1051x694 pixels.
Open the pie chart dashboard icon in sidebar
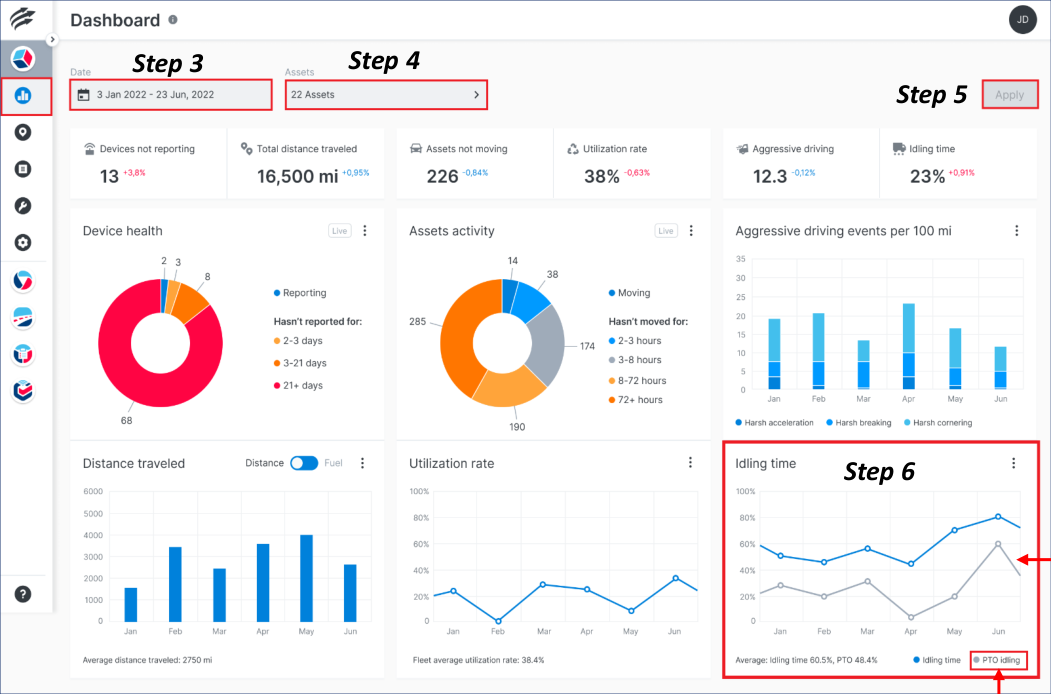[x=23, y=58]
